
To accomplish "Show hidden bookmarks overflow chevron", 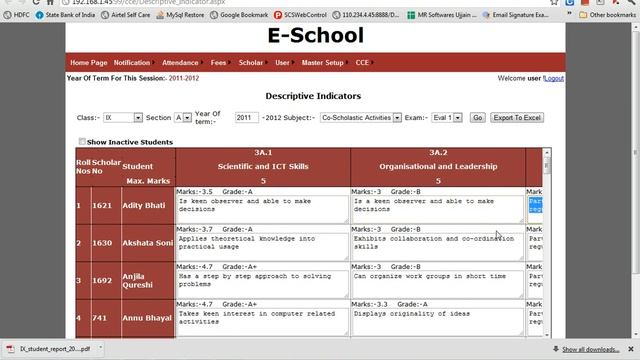I will pyautogui.click(x=569, y=14).
